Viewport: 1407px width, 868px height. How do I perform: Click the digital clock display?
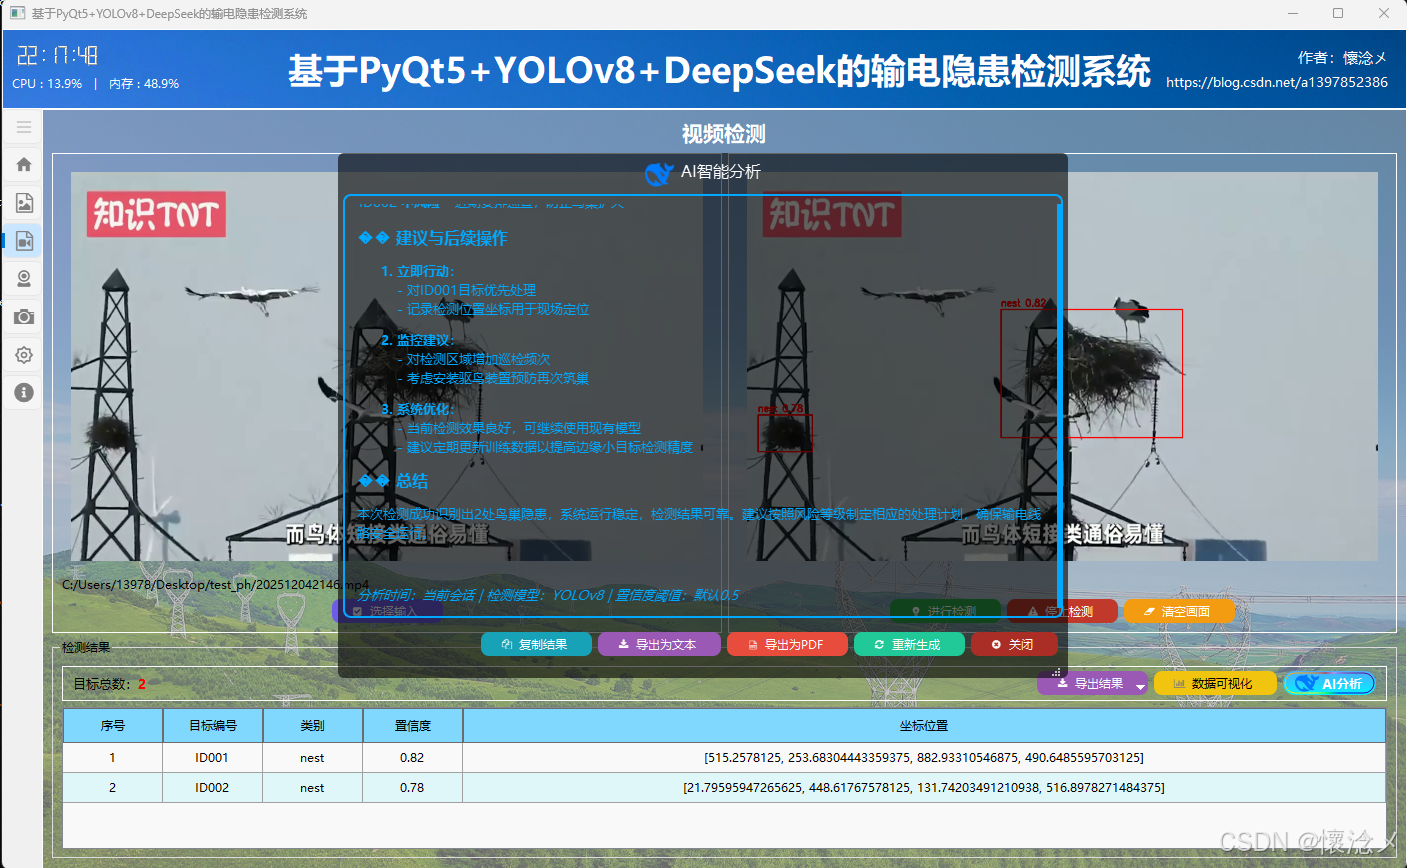57,55
